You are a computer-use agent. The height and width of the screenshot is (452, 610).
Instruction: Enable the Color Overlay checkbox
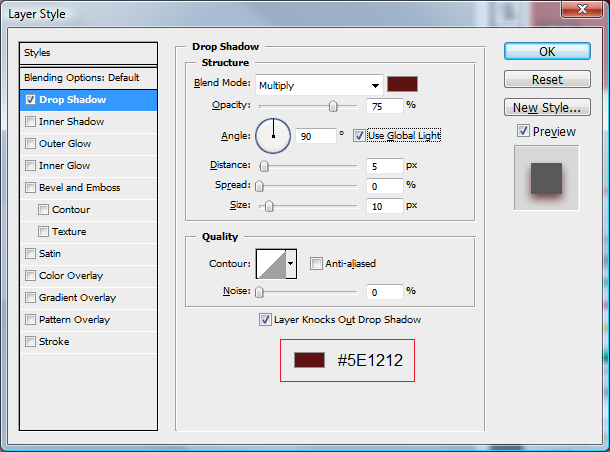click(30, 276)
